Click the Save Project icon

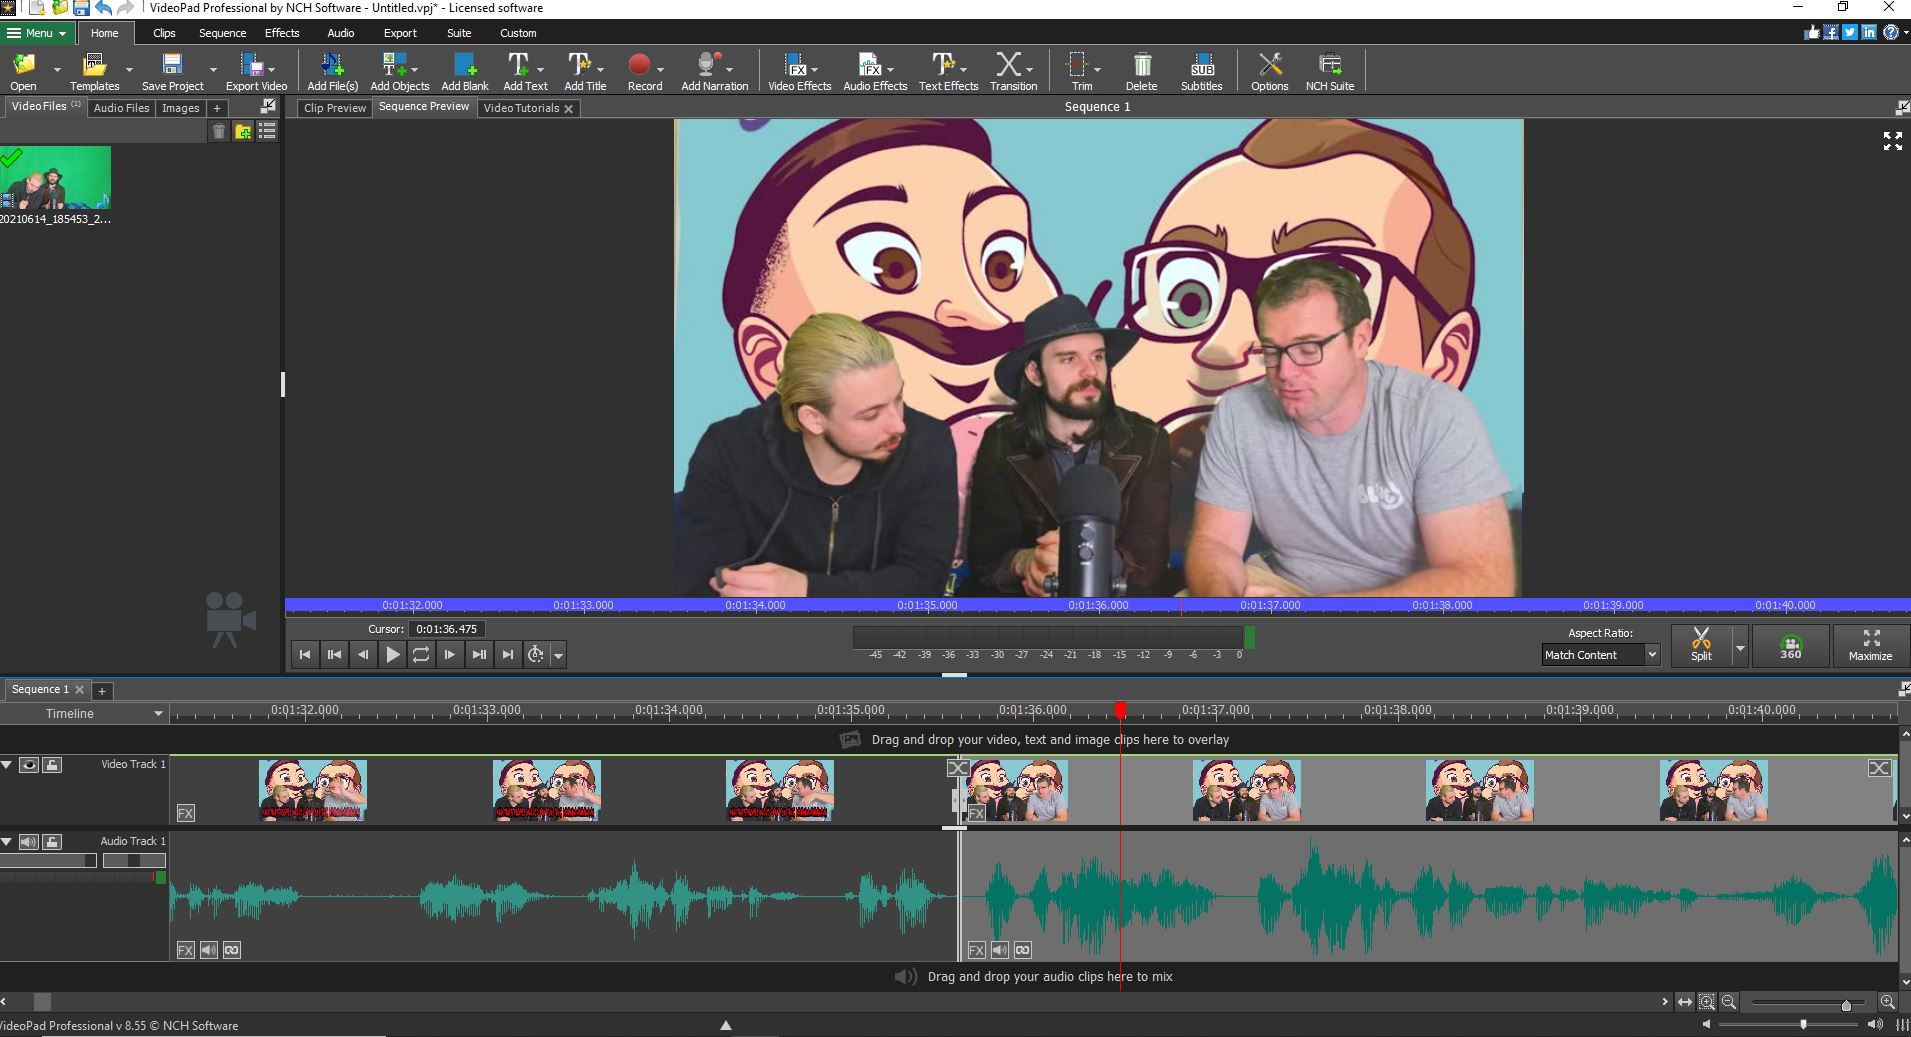pyautogui.click(x=172, y=71)
